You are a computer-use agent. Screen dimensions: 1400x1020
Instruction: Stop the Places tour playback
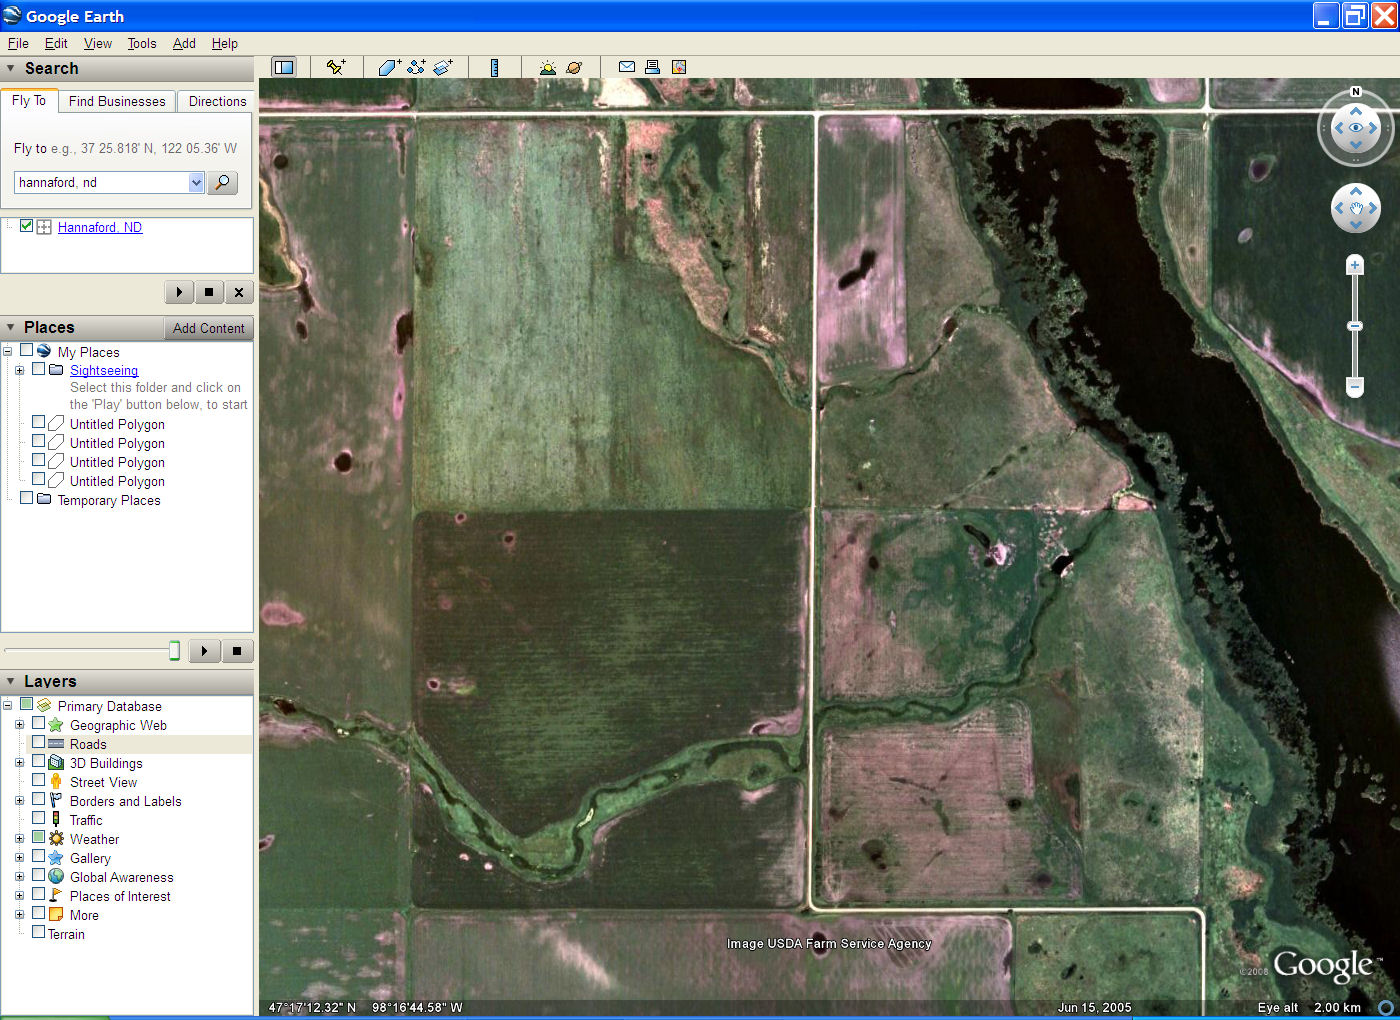[237, 651]
